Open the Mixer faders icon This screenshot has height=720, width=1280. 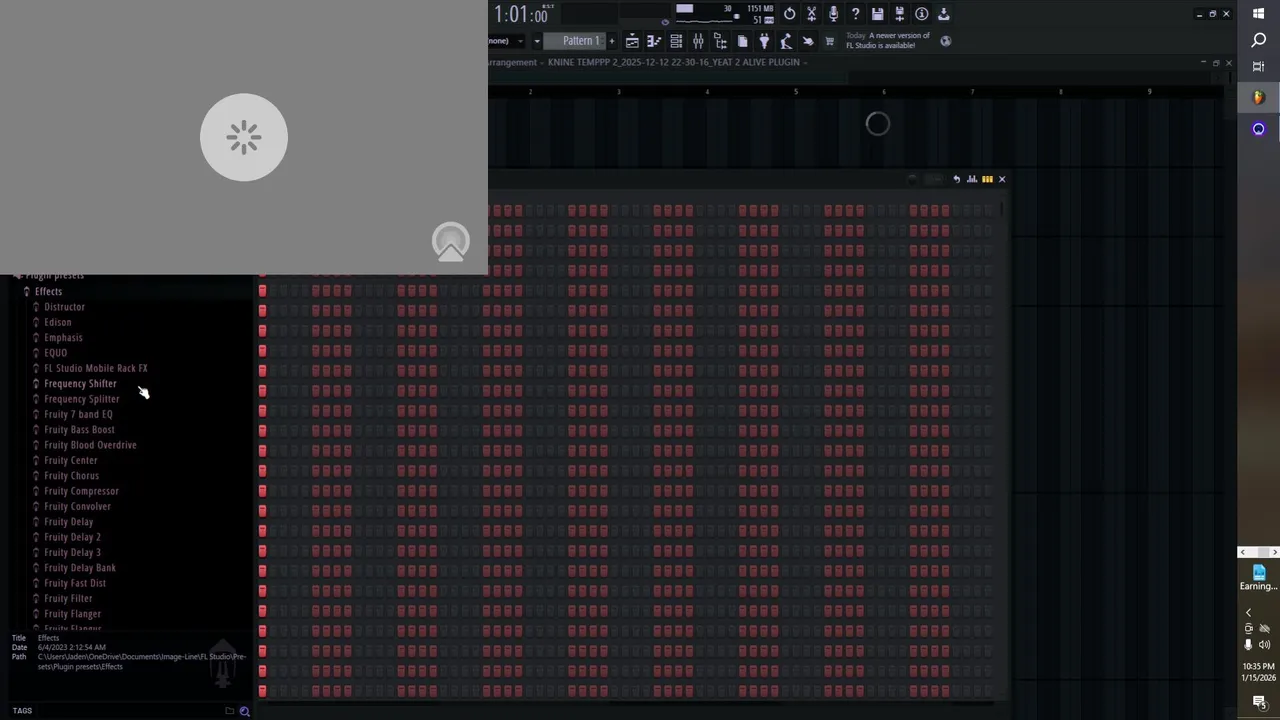(x=698, y=41)
